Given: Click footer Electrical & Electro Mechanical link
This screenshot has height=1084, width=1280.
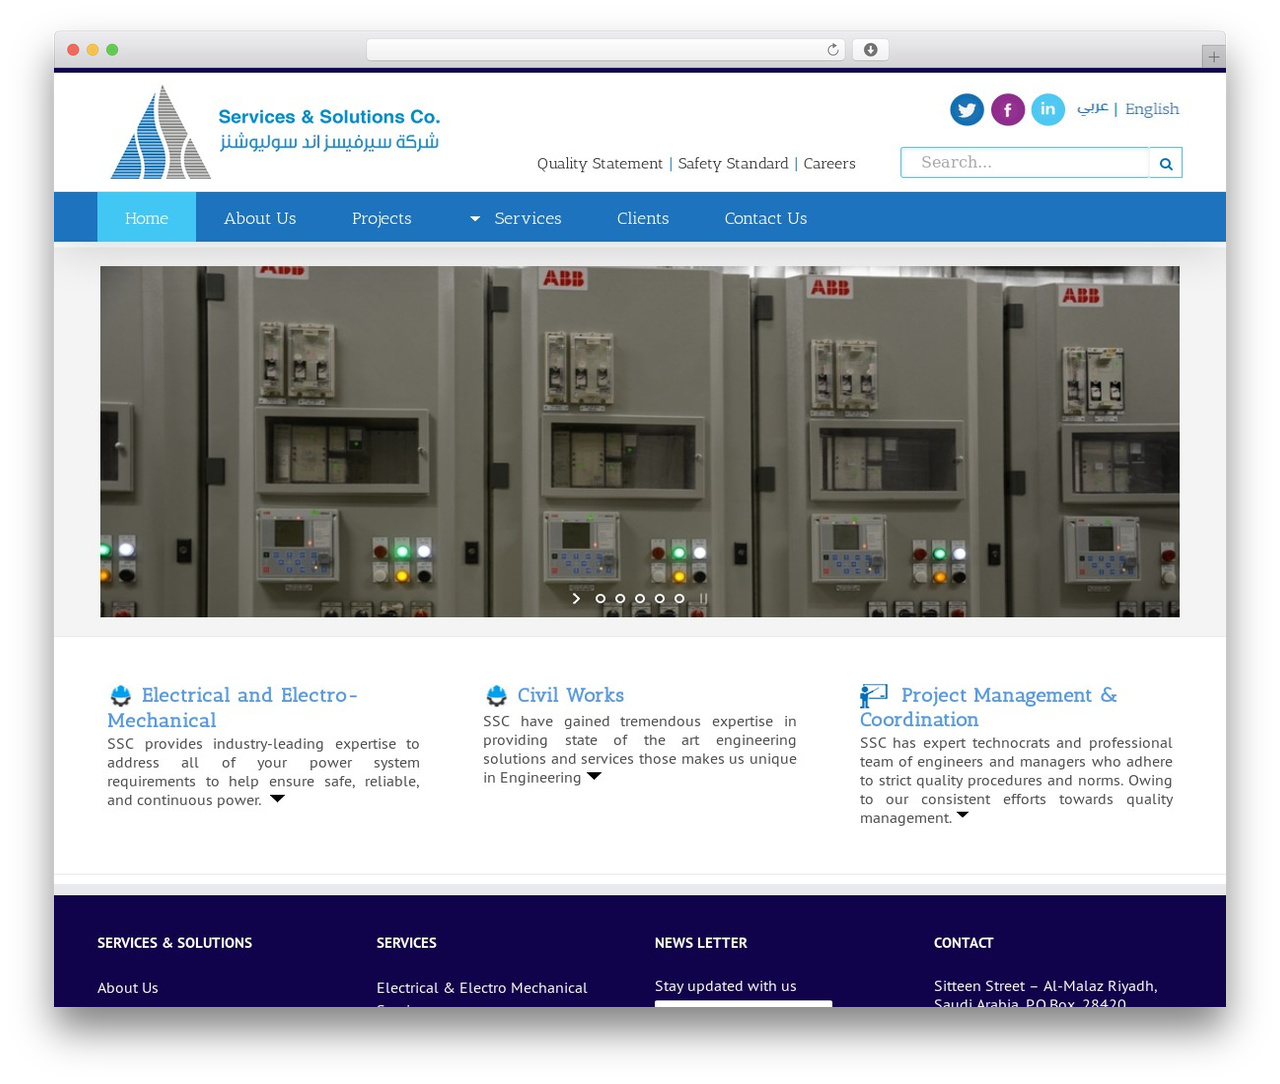Looking at the screenshot, I should (482, 988).
